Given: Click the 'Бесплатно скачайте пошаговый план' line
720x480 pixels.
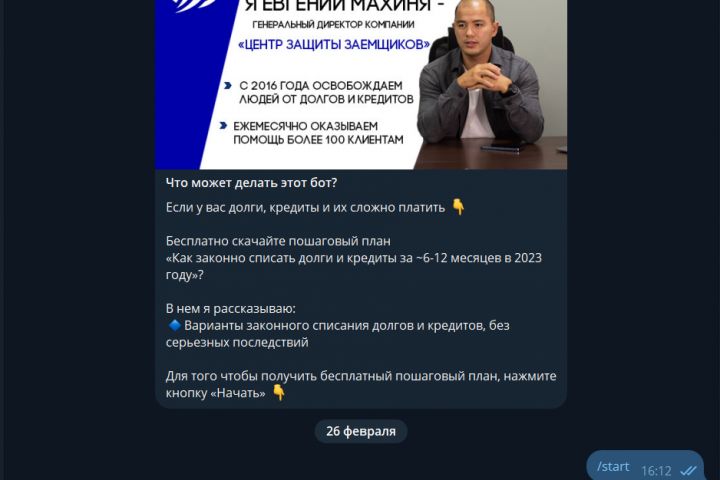Looking at the screenshot, I should [278, 241].
